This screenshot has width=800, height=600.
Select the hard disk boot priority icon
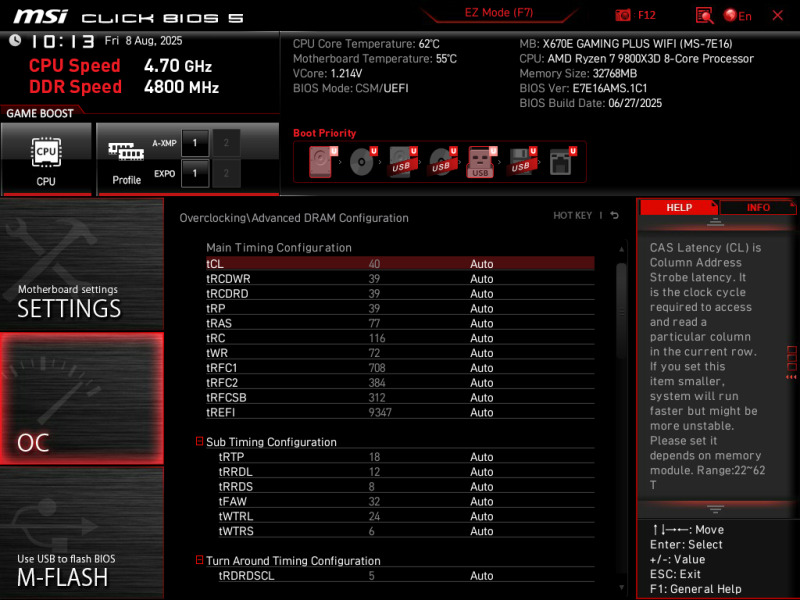[x=322, y=162]
